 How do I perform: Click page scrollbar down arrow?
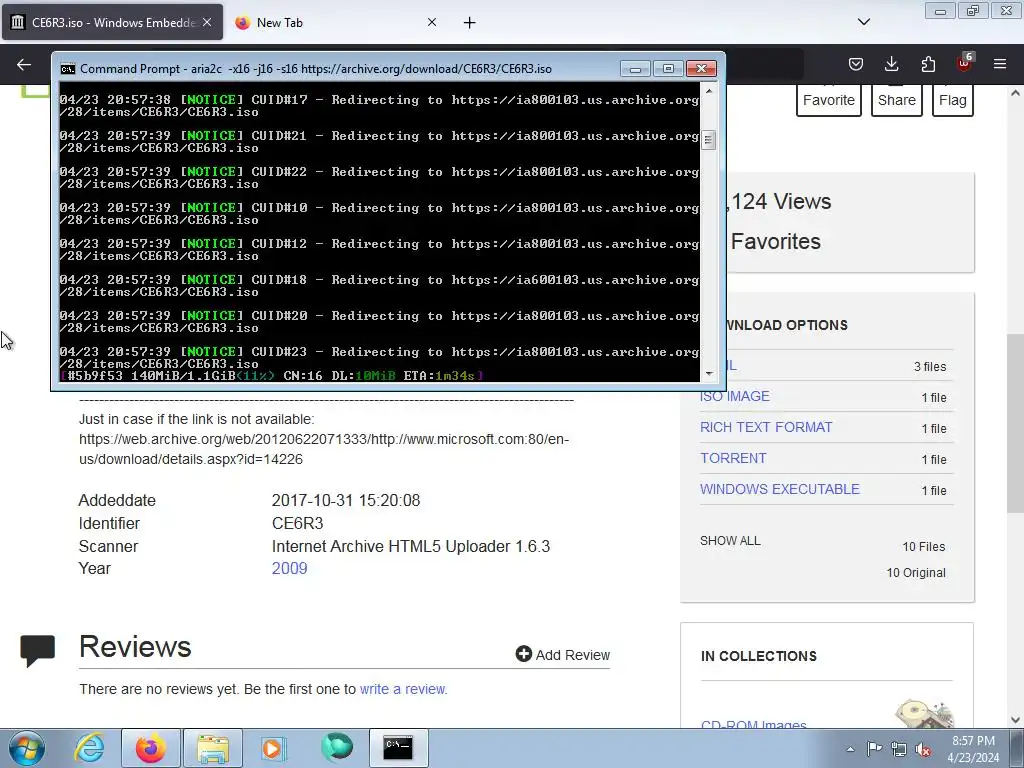tap(1015, 720)
